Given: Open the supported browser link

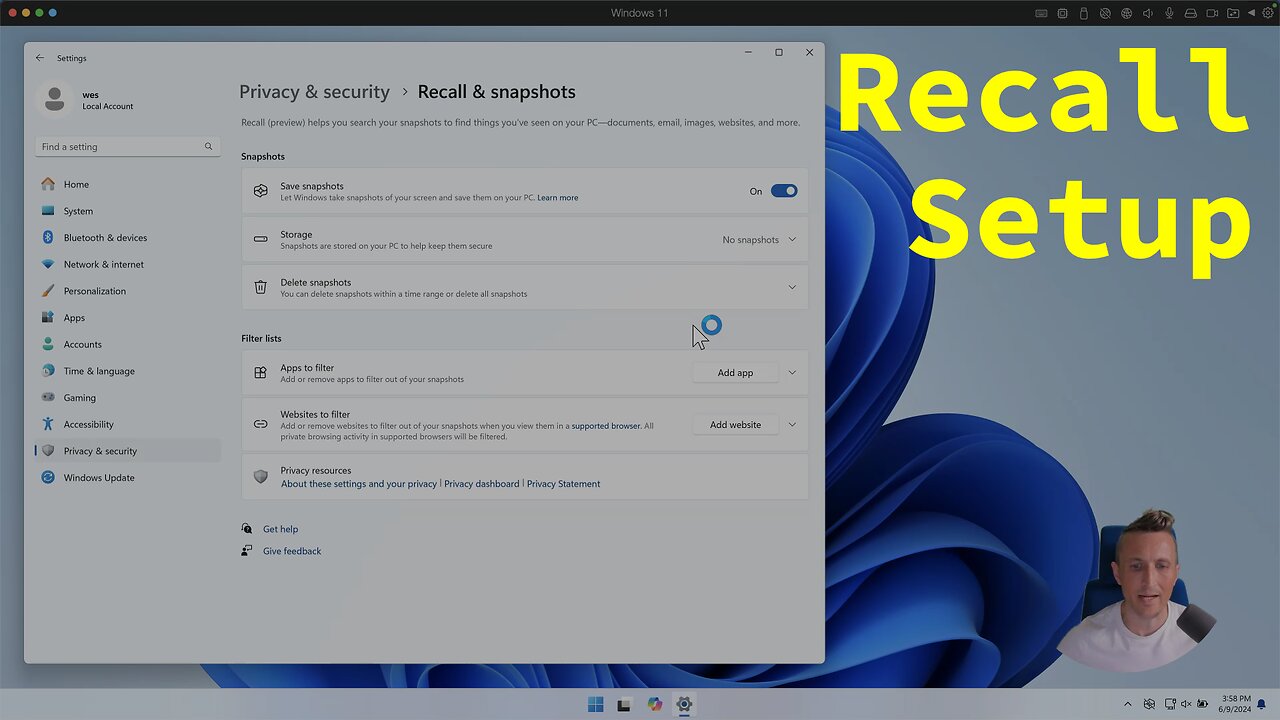Looking at the screenshot, I should (606, 426).
